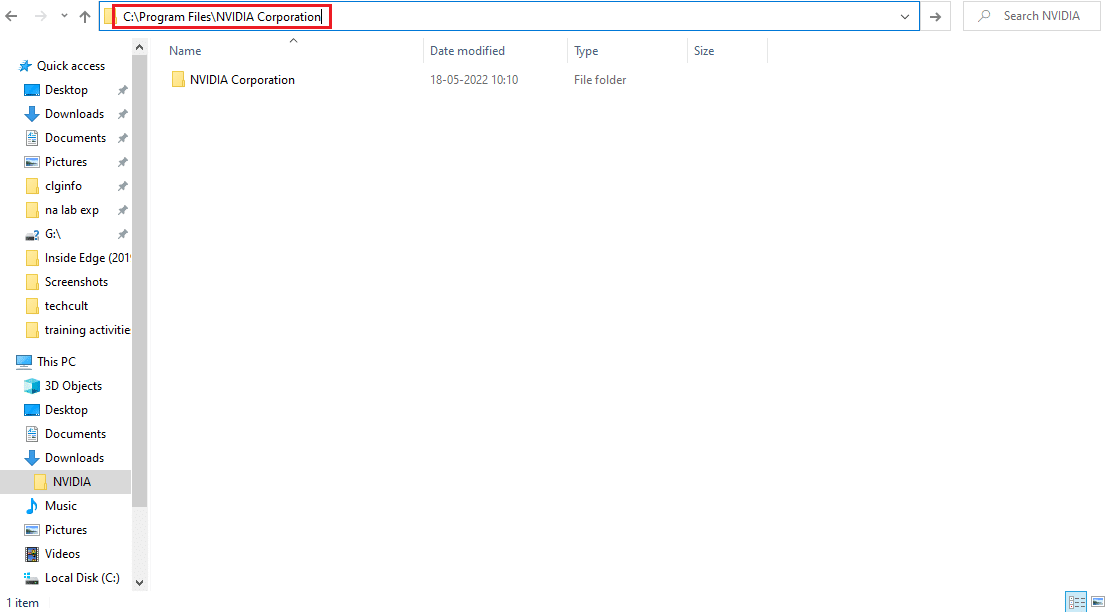Click the pin icon next to Desktop

tap(122, 90)
